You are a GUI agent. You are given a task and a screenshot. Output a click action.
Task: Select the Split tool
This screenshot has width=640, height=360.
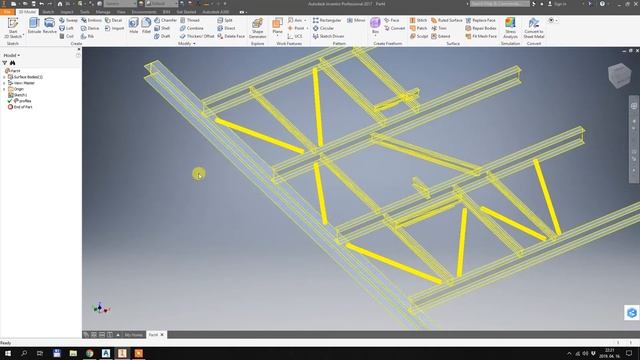tap(225, 20)
